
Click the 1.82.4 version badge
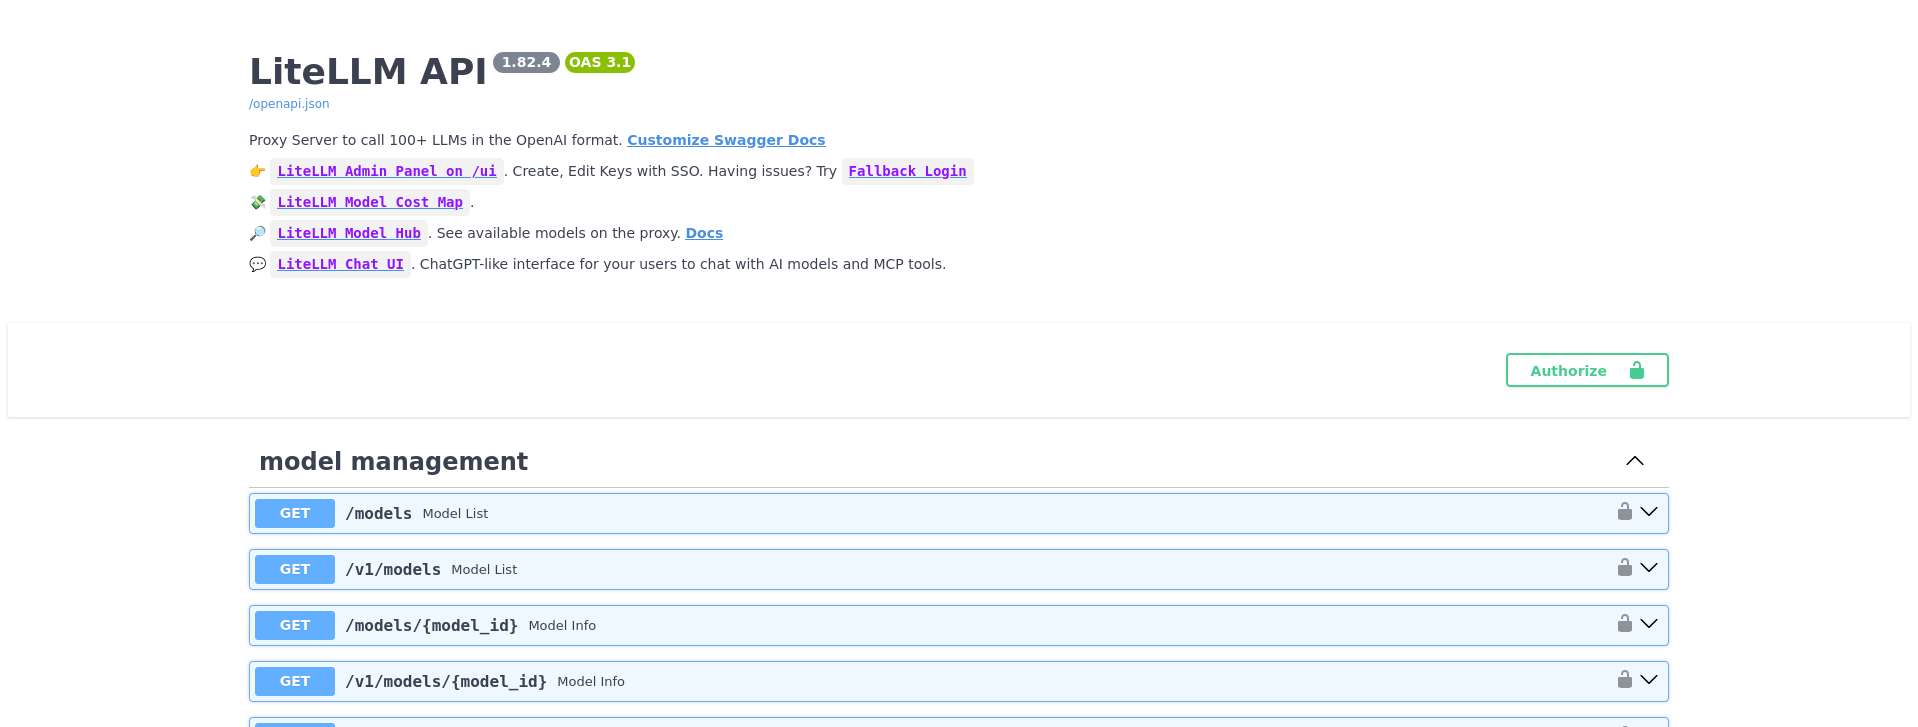(526, 62)
